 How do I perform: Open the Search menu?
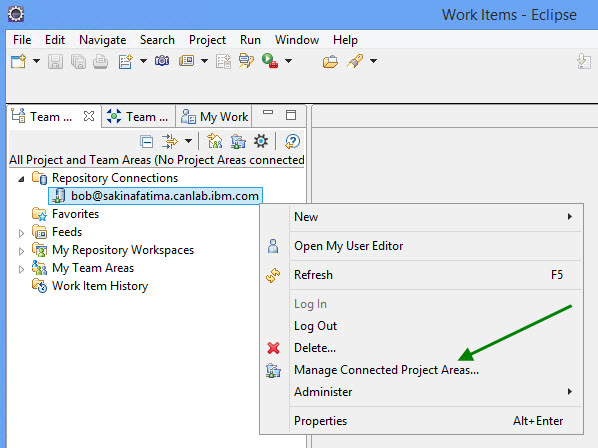pyautogui.click(x=157, y=40)
